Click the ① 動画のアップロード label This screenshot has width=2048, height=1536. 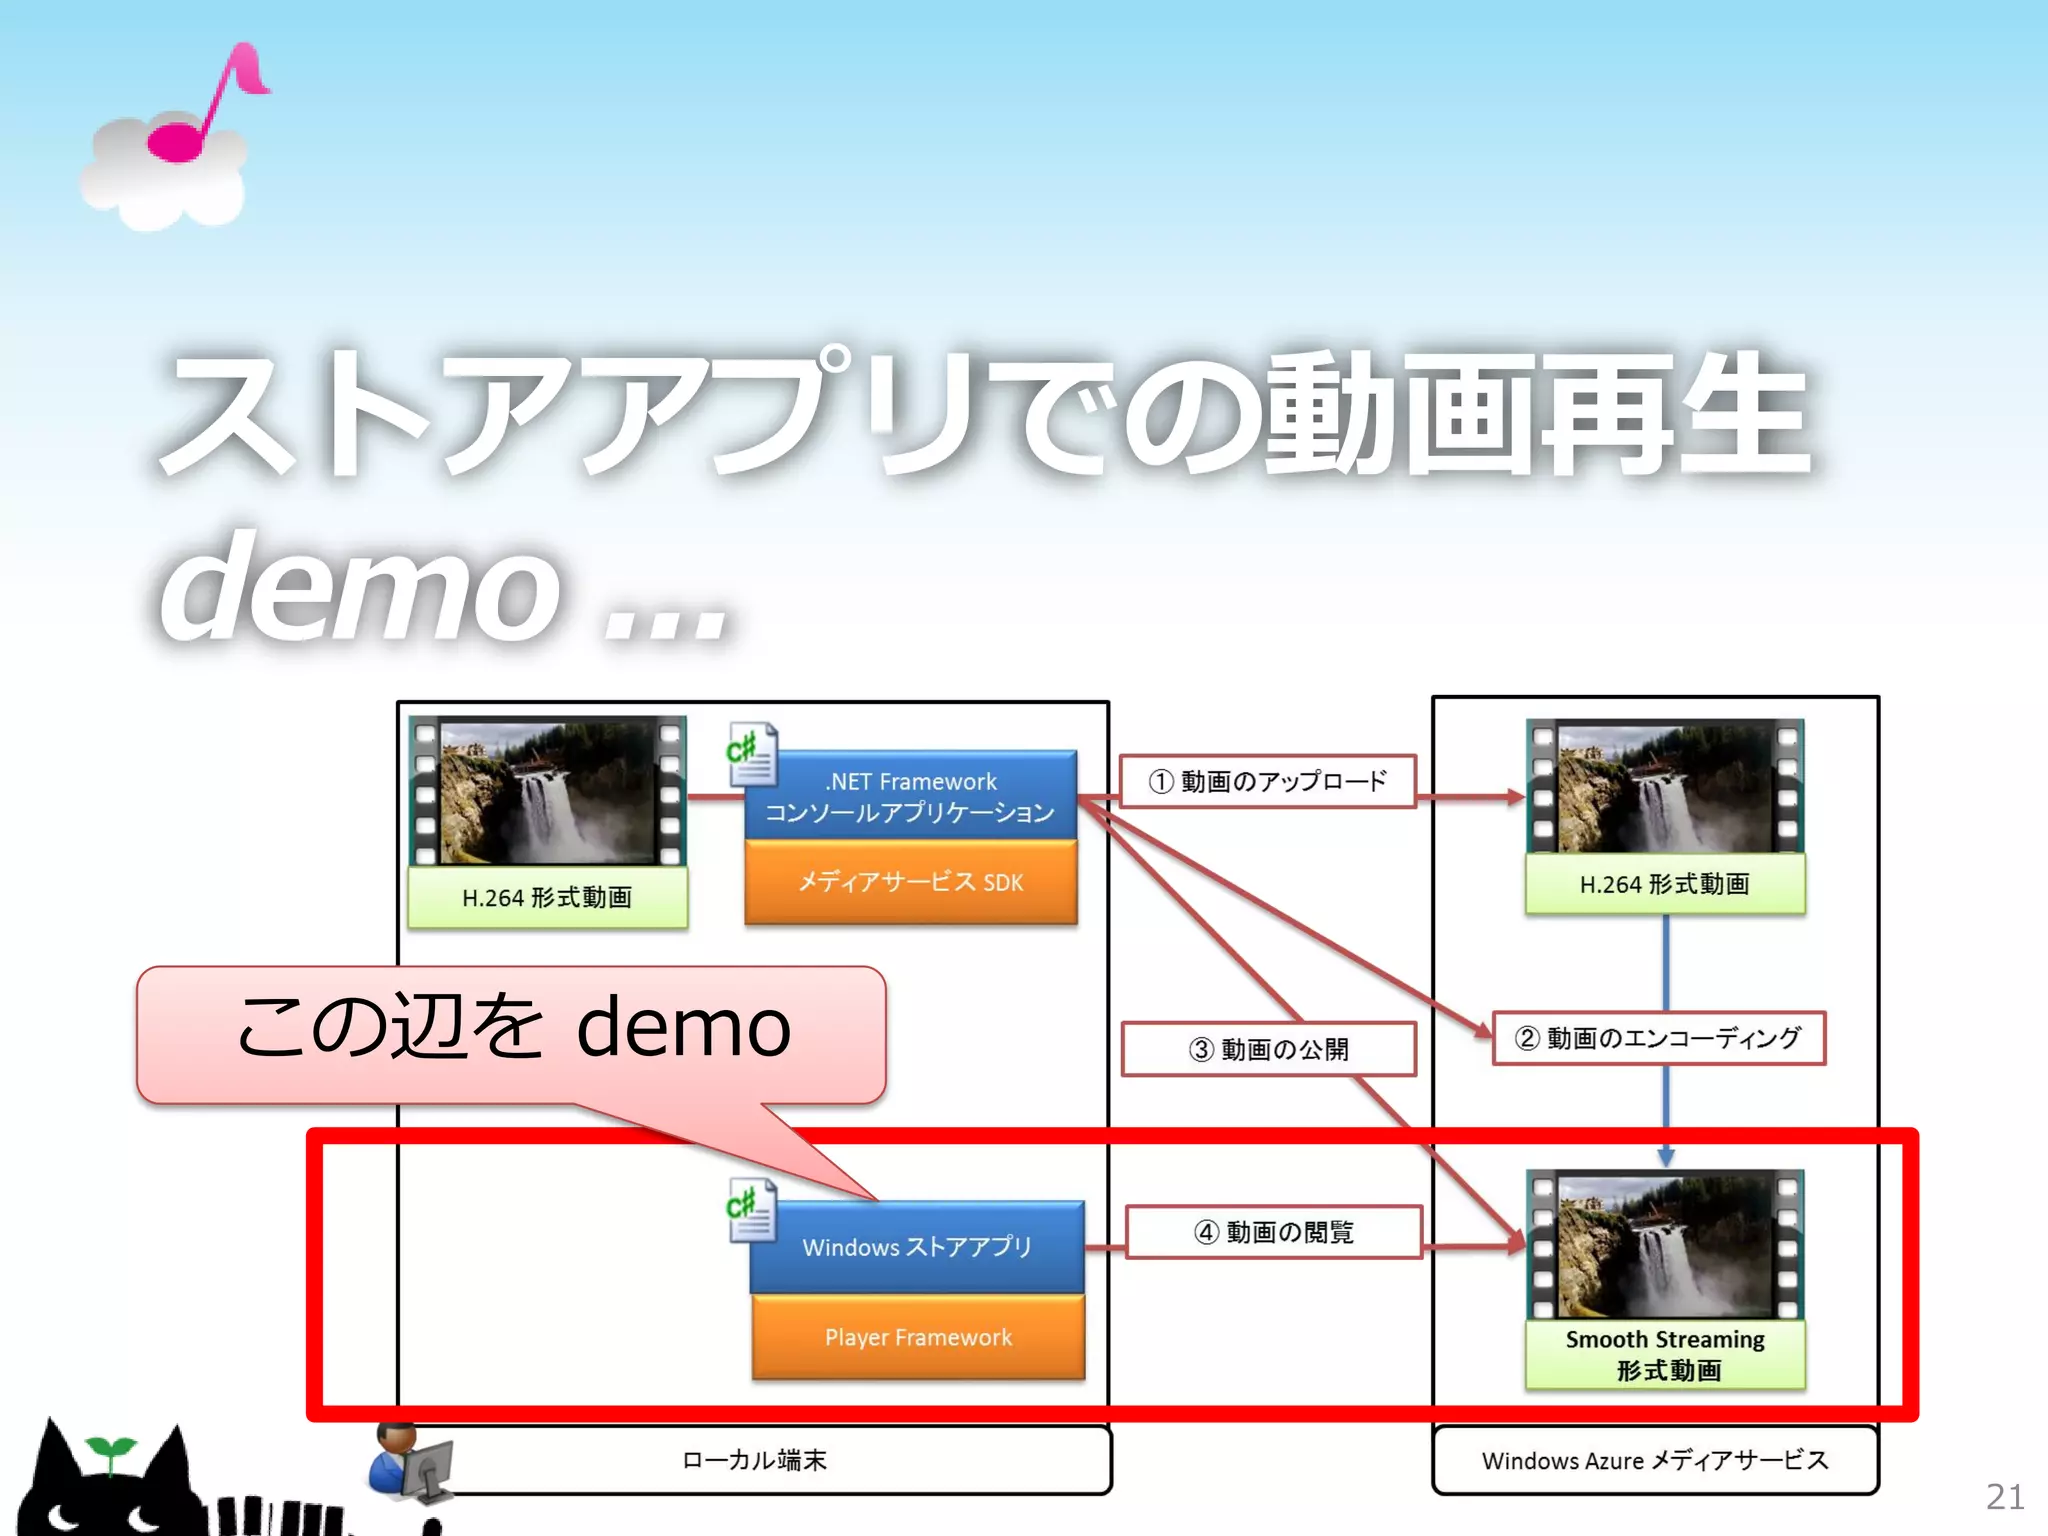1268,781
